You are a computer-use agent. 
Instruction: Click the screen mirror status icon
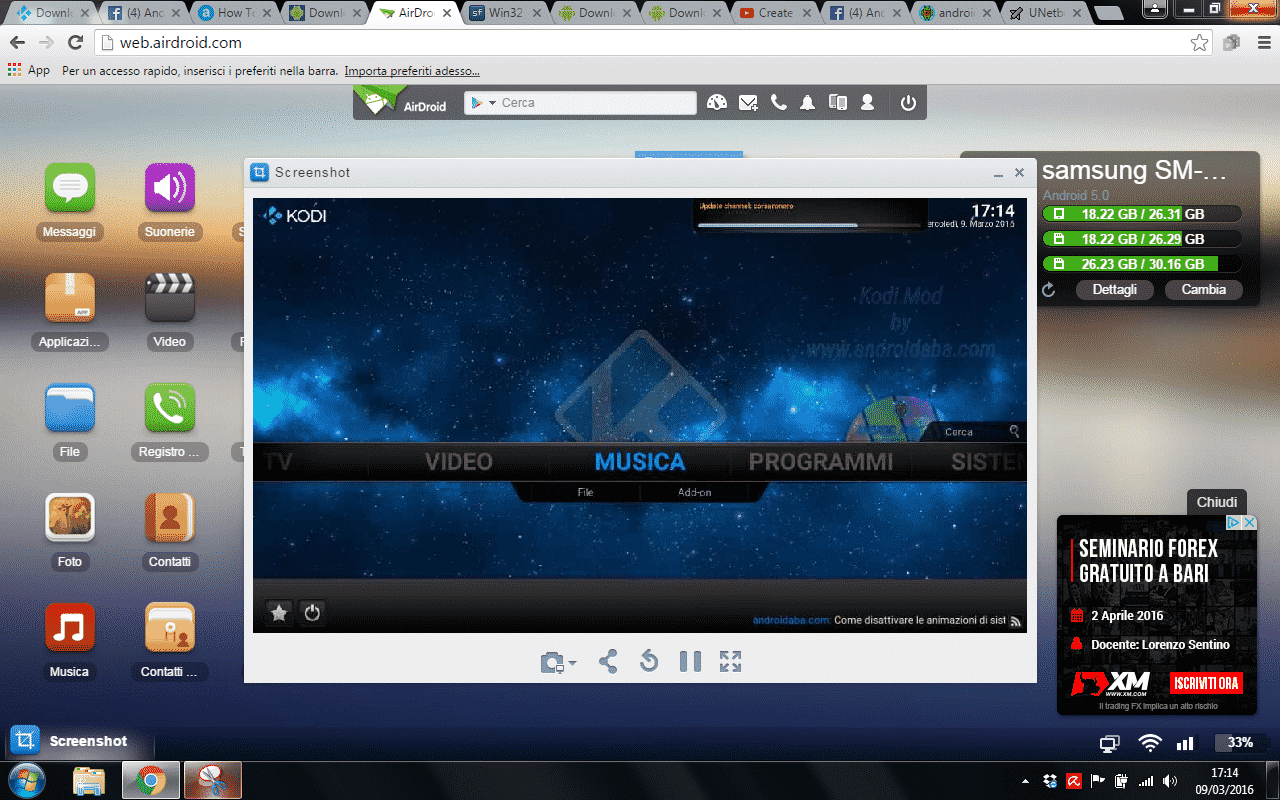(x=1110, y=744)
